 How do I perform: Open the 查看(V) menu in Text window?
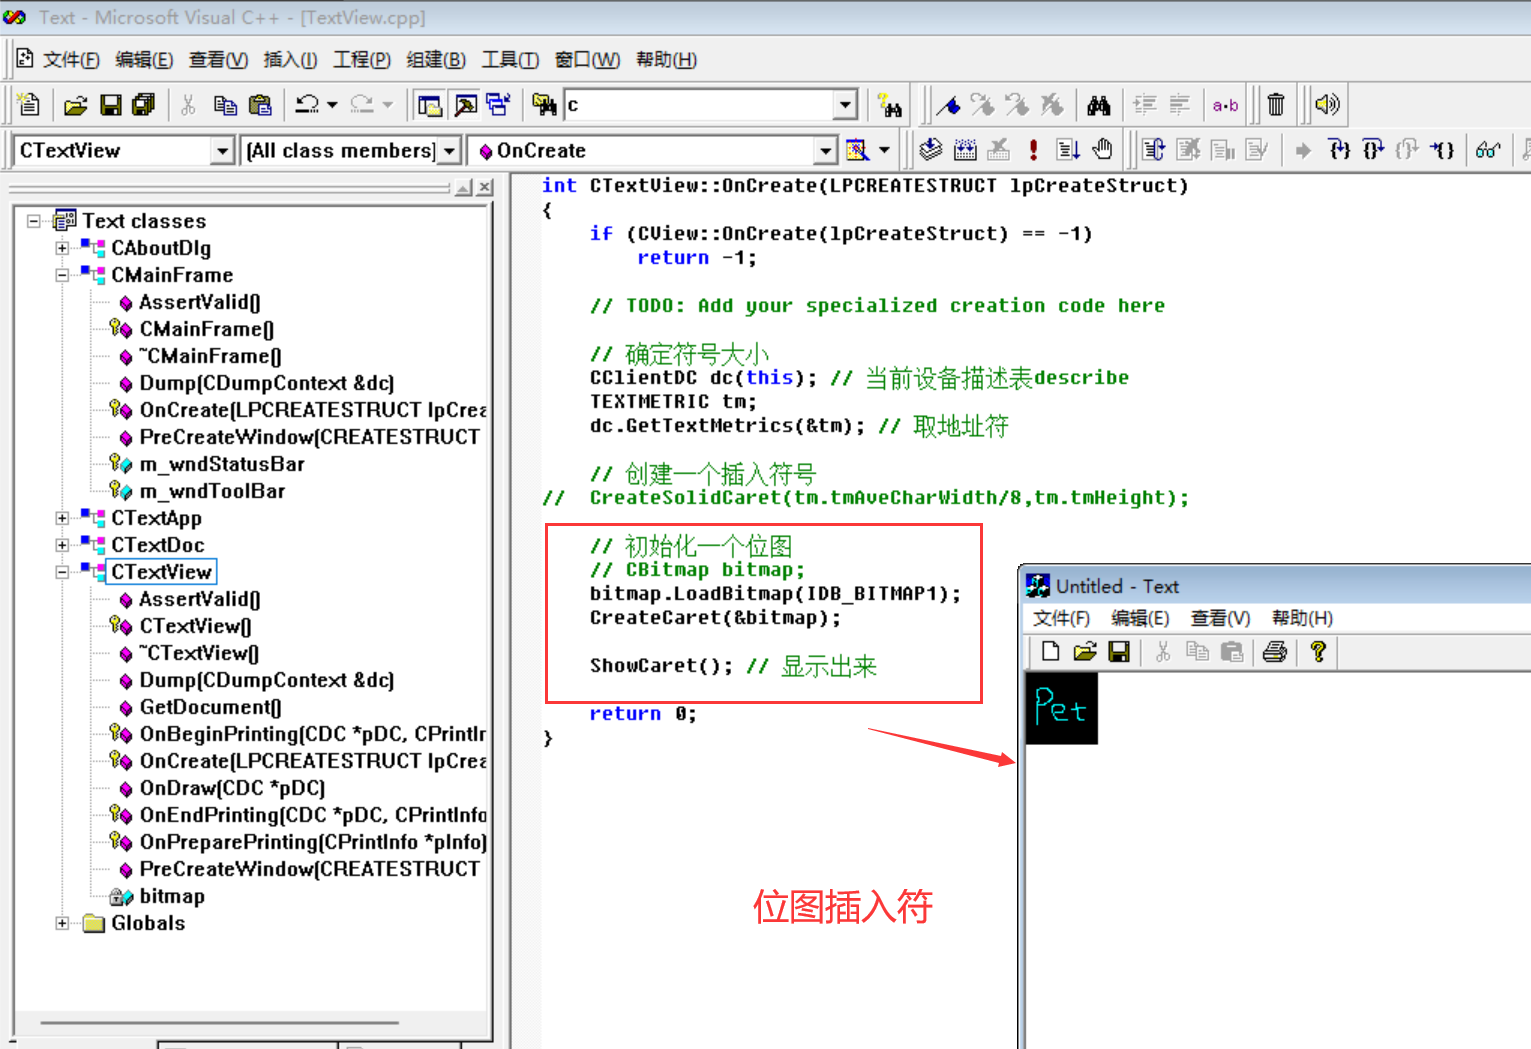coord(1220,618)
